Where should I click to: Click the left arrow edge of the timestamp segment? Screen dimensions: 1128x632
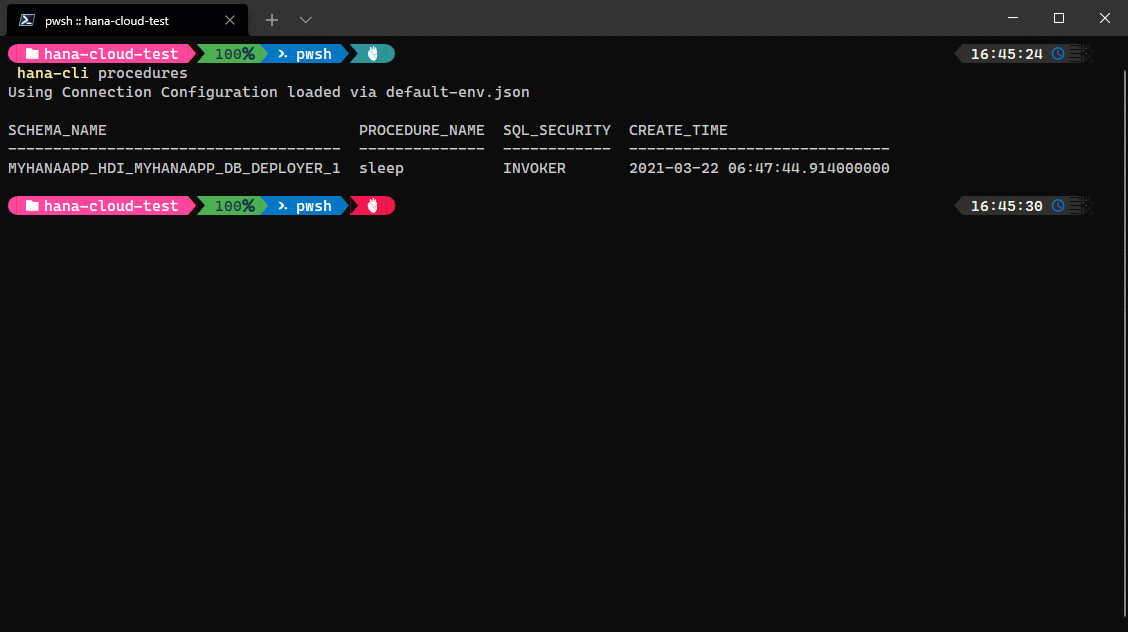pos(958,53)
